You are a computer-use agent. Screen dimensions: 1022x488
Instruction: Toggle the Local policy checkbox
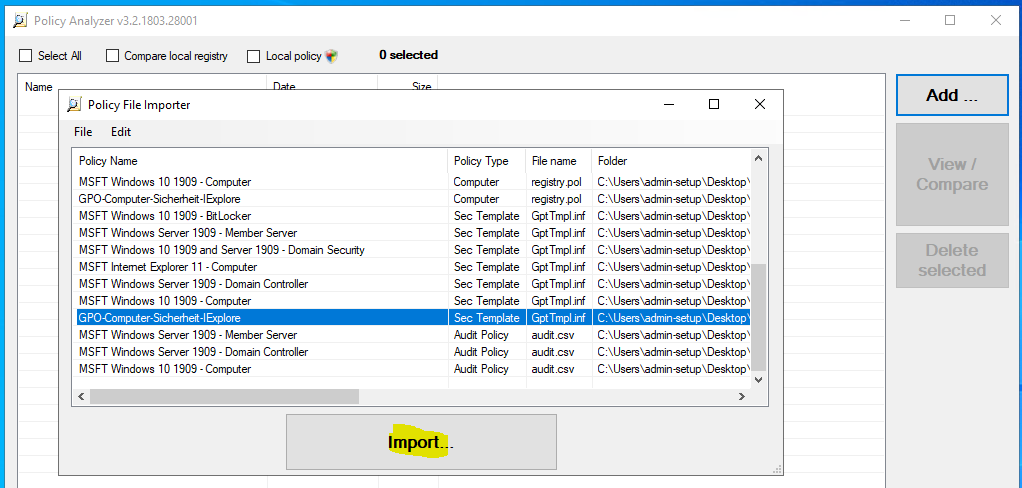coord(254,57)
